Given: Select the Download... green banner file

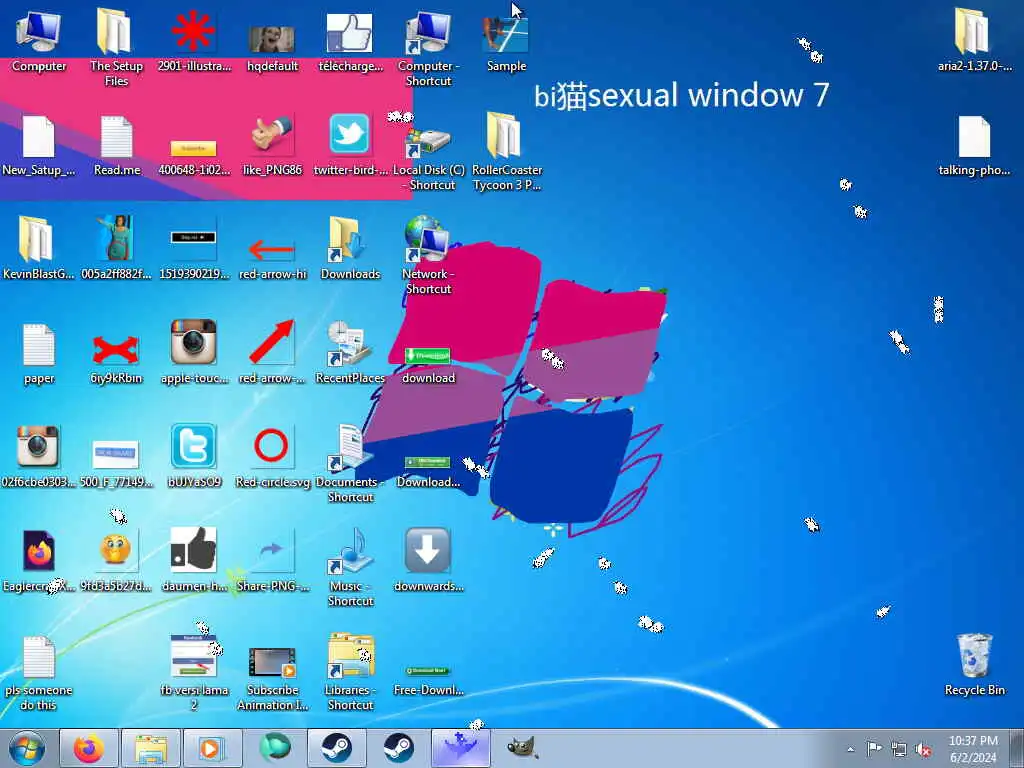Looking at the screenshot, I should tap(428, 472).
